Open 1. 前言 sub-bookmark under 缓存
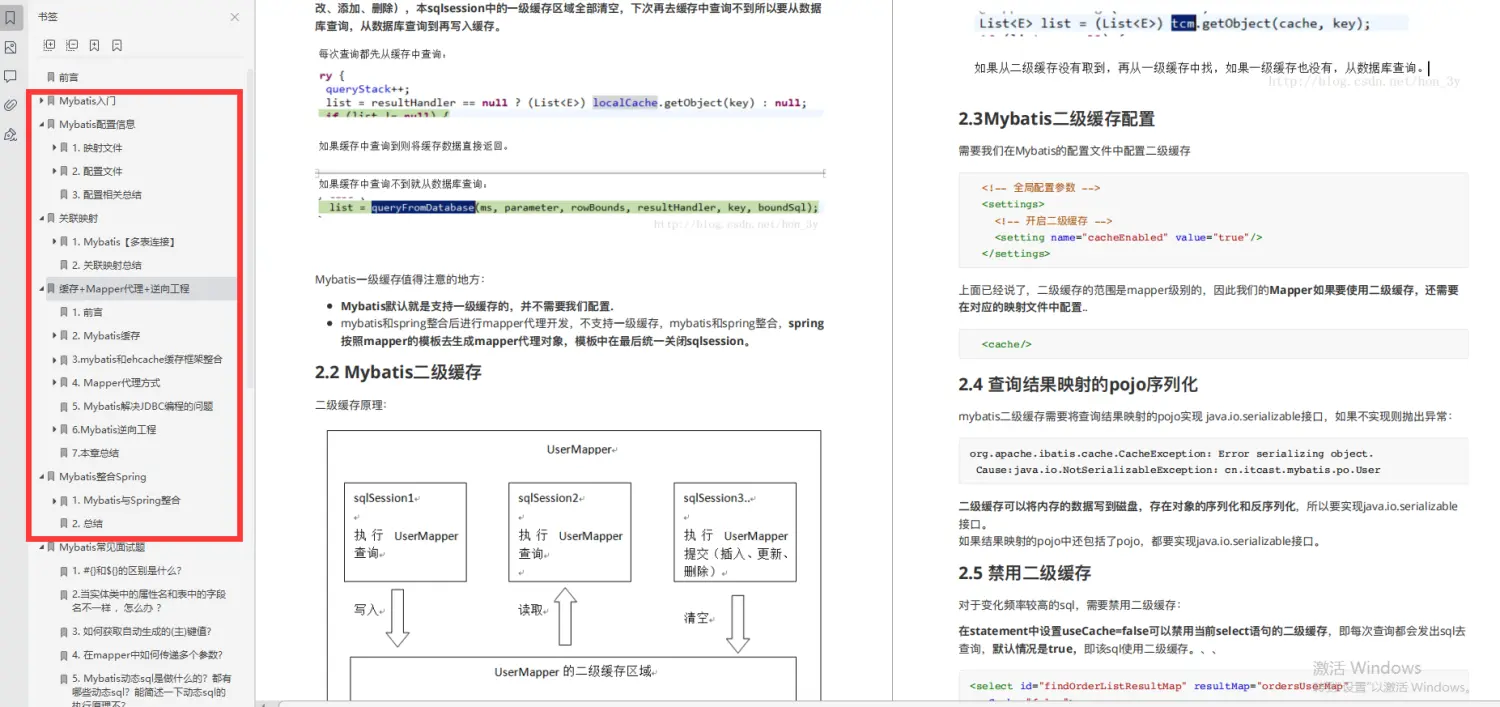 (x=87, y=312)
